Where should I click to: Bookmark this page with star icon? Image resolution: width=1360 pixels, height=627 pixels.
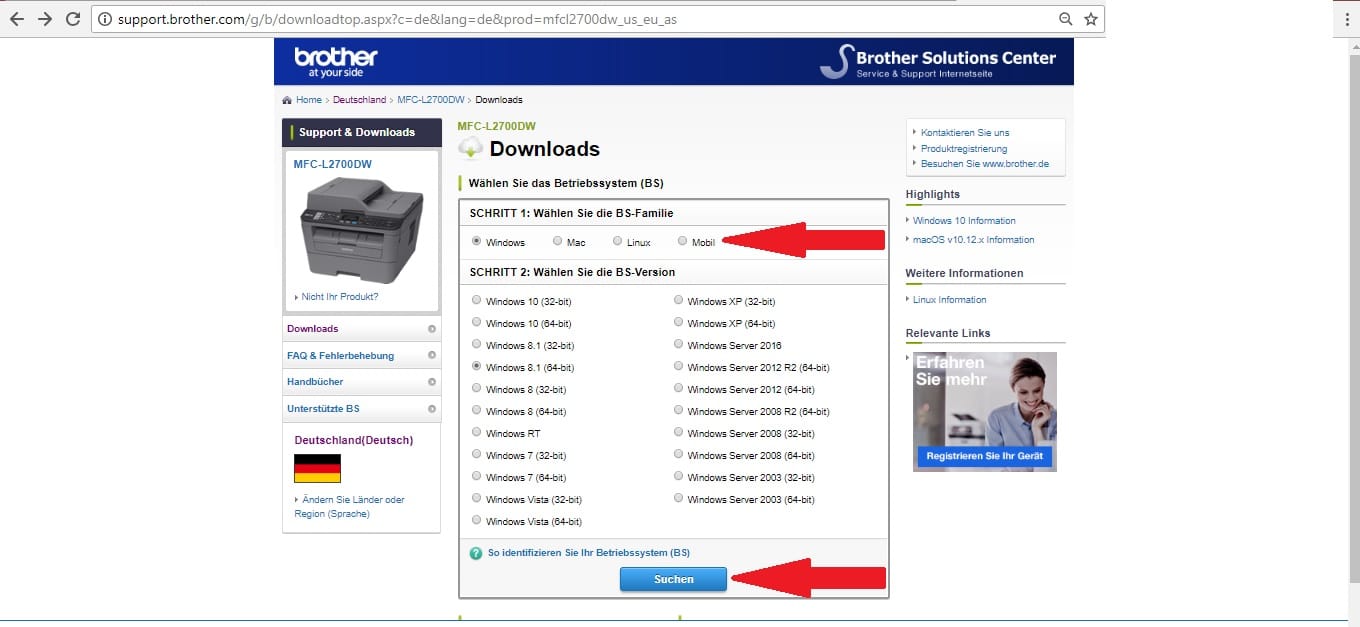[1090, 19]
